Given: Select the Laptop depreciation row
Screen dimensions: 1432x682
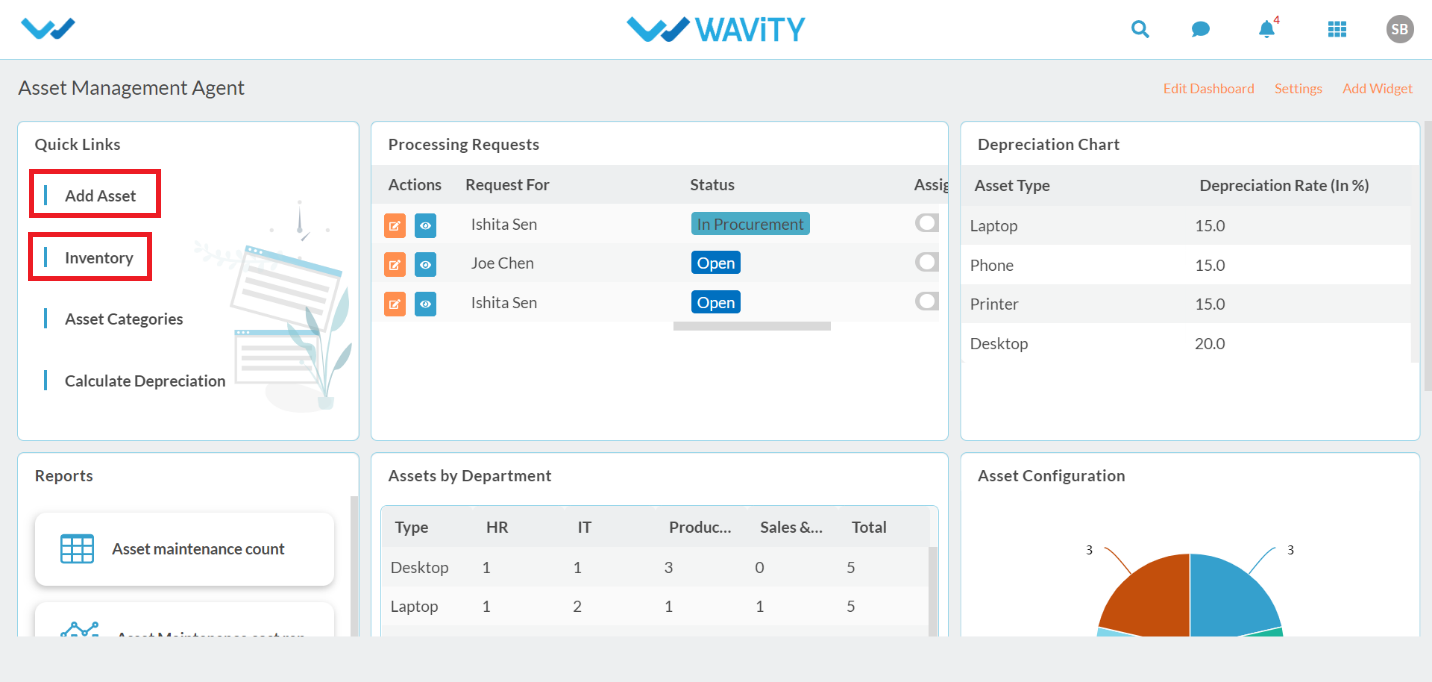Looking at the screenshot, I should point(1186,226).
